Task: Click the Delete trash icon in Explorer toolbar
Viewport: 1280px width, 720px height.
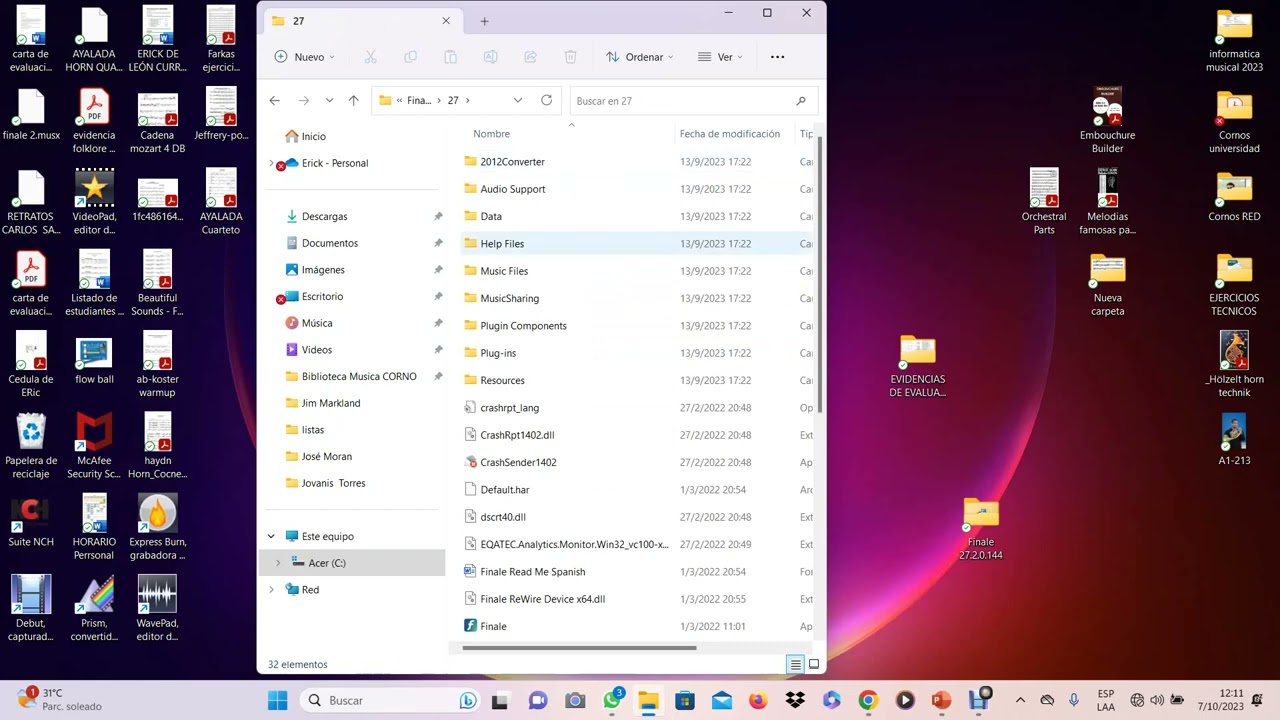Action: point(570,57)
